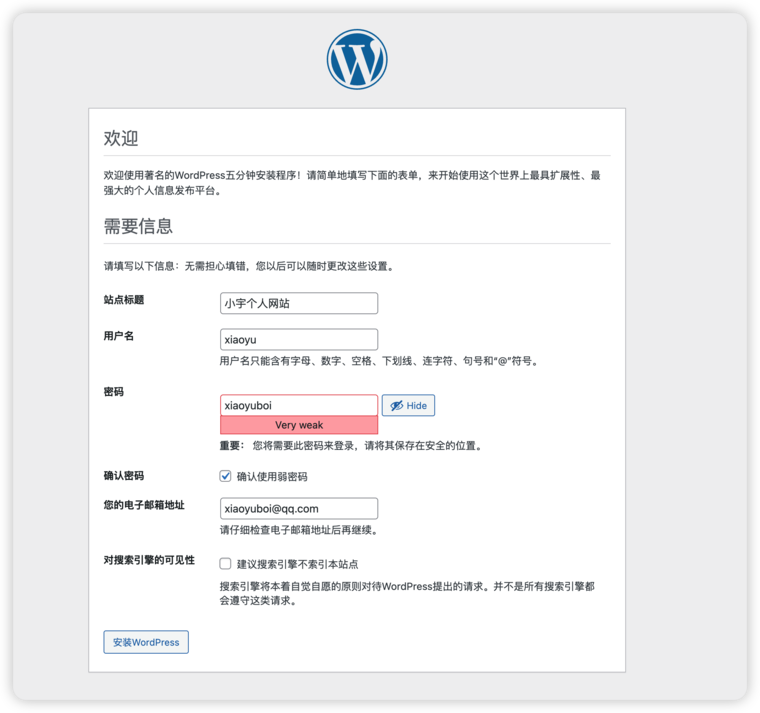Click the password field containing xiaoyuboi
Viewport: 760px width, 713px height.
299,405
